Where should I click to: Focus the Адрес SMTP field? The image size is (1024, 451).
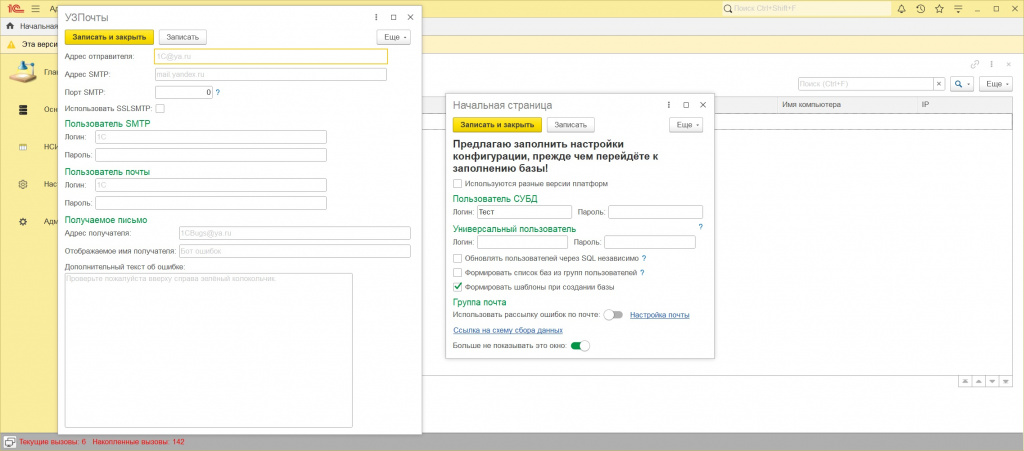pyautogui.click(x=270, y=74)
